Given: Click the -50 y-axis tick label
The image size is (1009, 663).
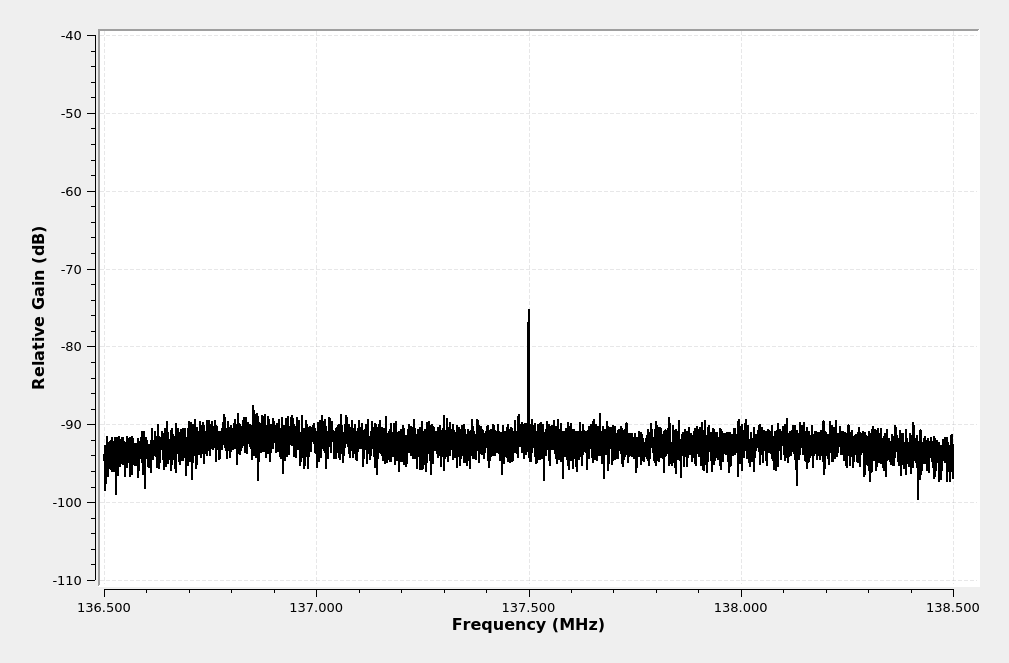Looking at the screenshot, I should tap(71, 114).
